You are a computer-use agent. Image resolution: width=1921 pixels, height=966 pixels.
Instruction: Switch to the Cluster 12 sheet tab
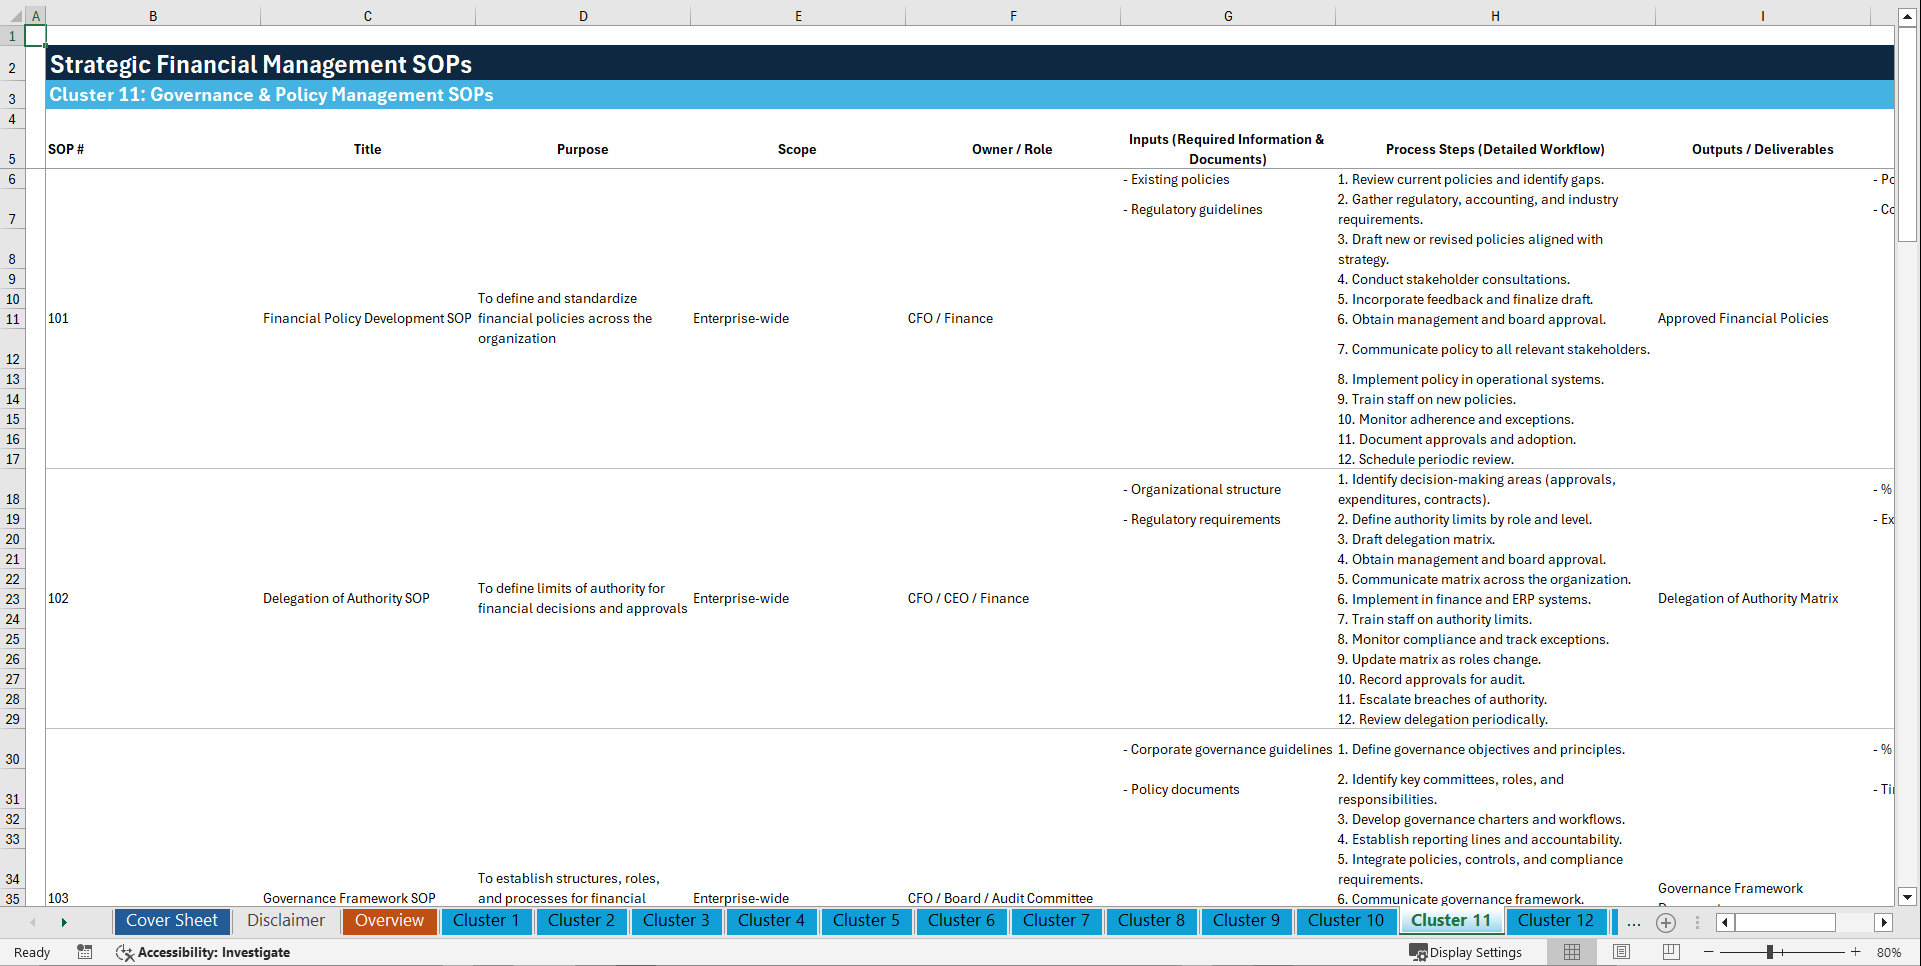click(x=1556, y=921)
